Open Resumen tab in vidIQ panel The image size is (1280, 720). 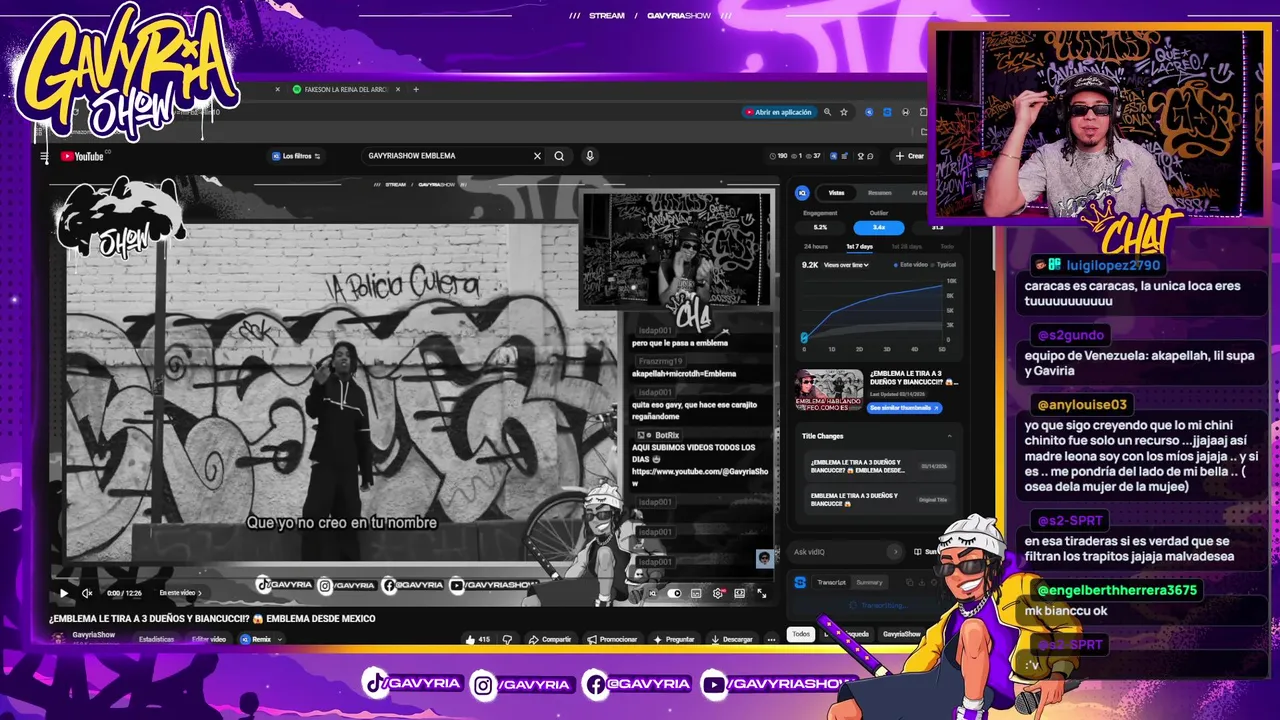click(x=879, y=193)
